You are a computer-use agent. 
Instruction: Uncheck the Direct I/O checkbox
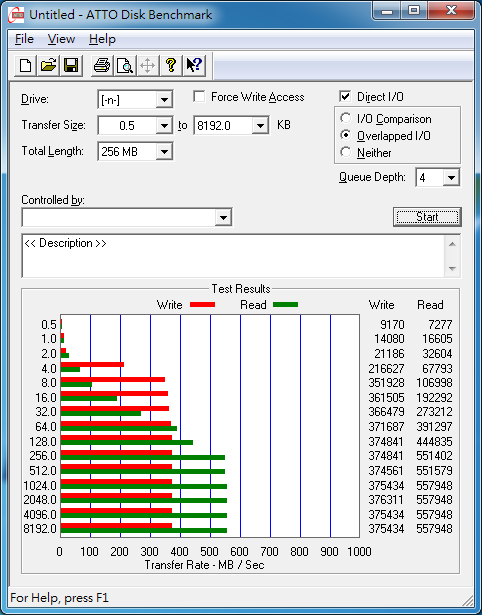[x=345, y=96]
